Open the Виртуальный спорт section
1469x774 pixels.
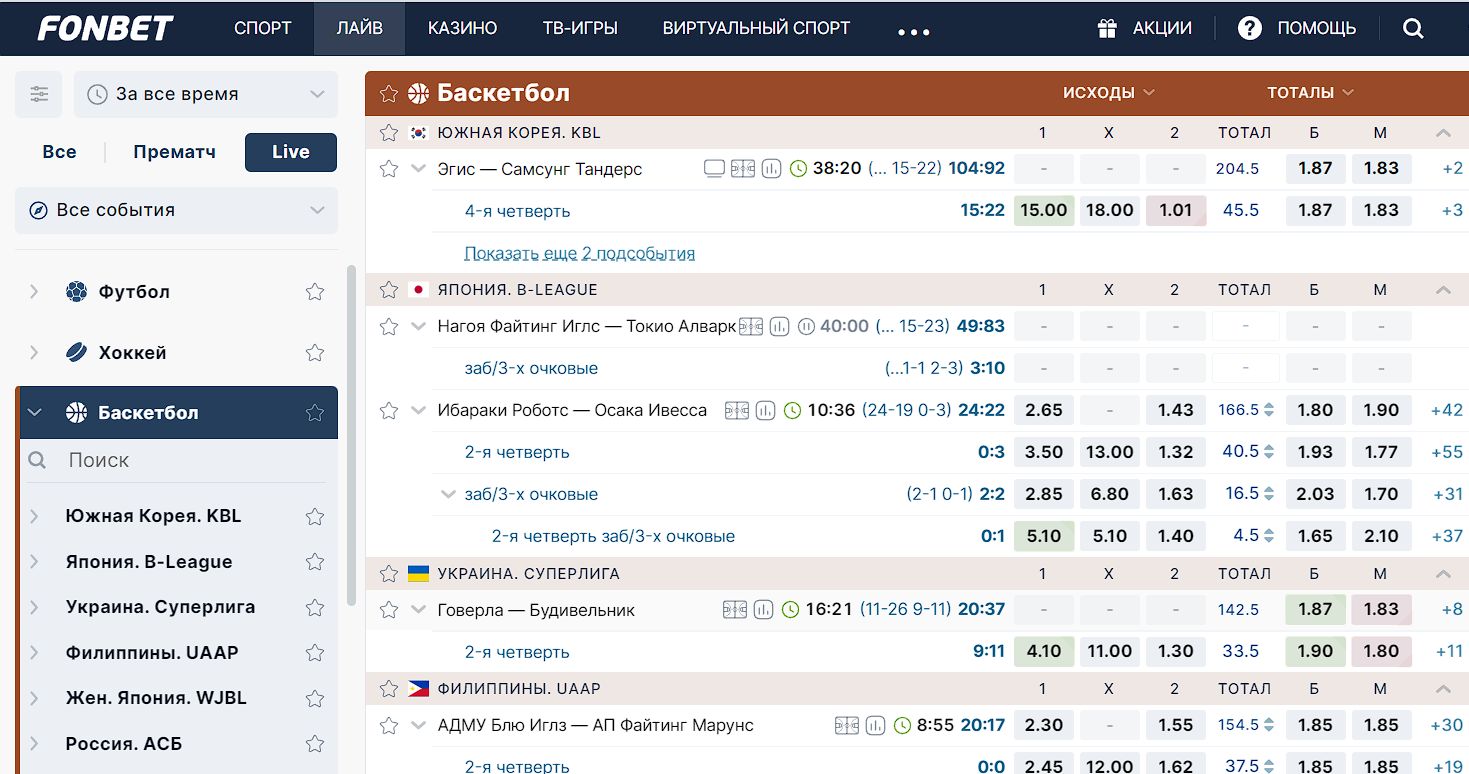tap(756, 28)
